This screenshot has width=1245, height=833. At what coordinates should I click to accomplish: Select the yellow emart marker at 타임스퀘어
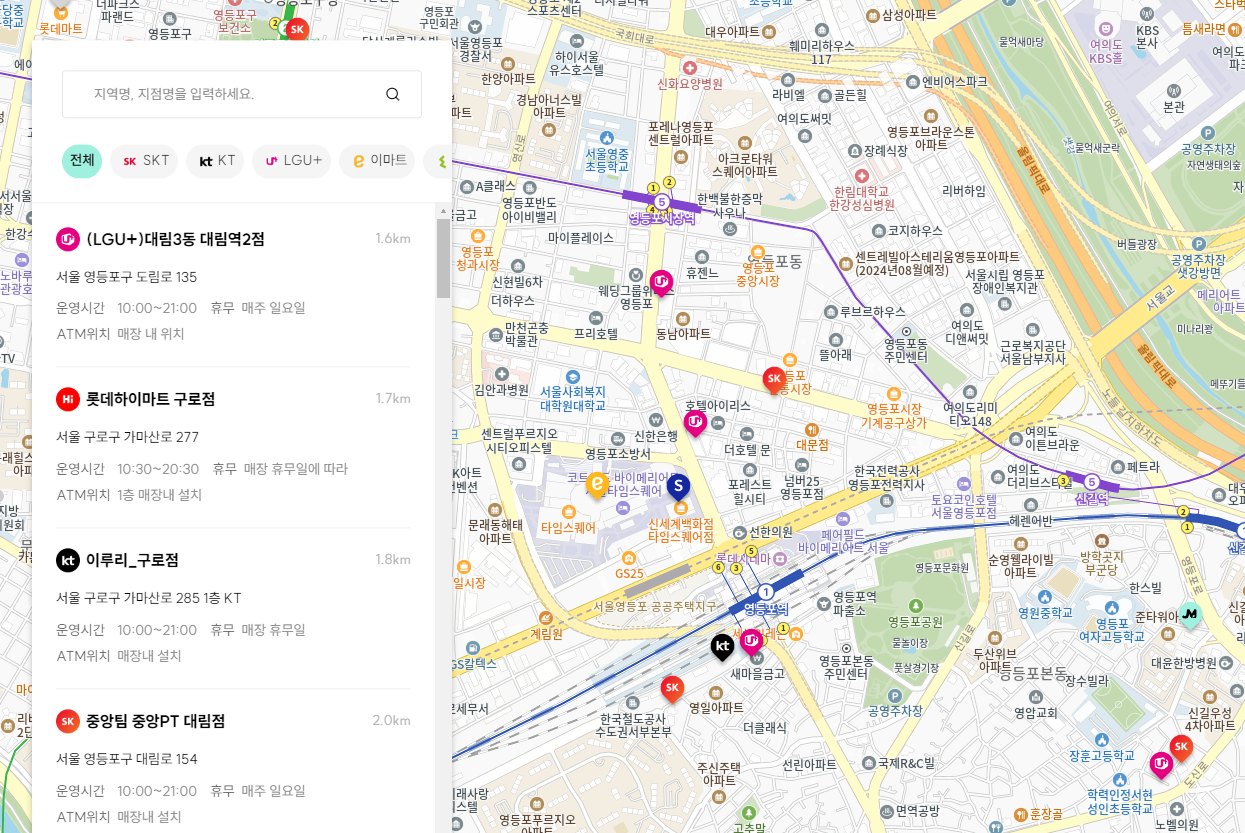597,486
